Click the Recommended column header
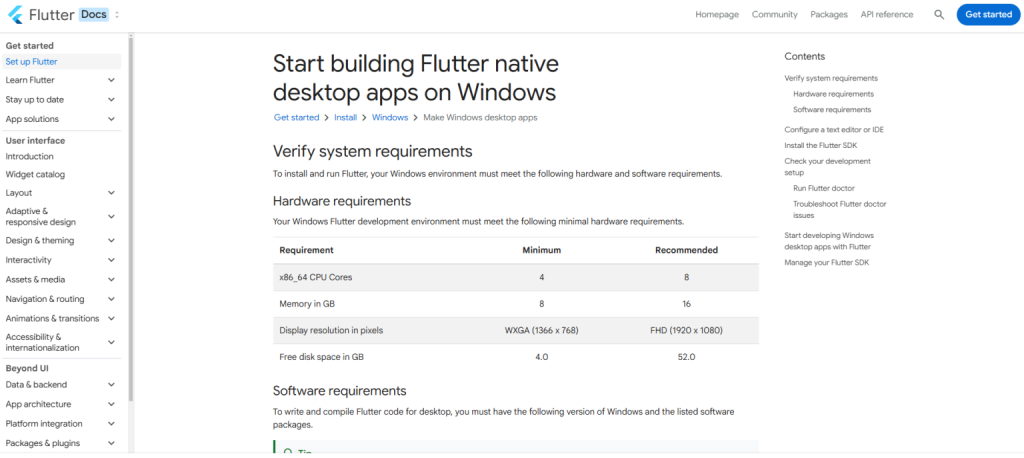Viewport: 1024px width, 458px height. point(686,250)
